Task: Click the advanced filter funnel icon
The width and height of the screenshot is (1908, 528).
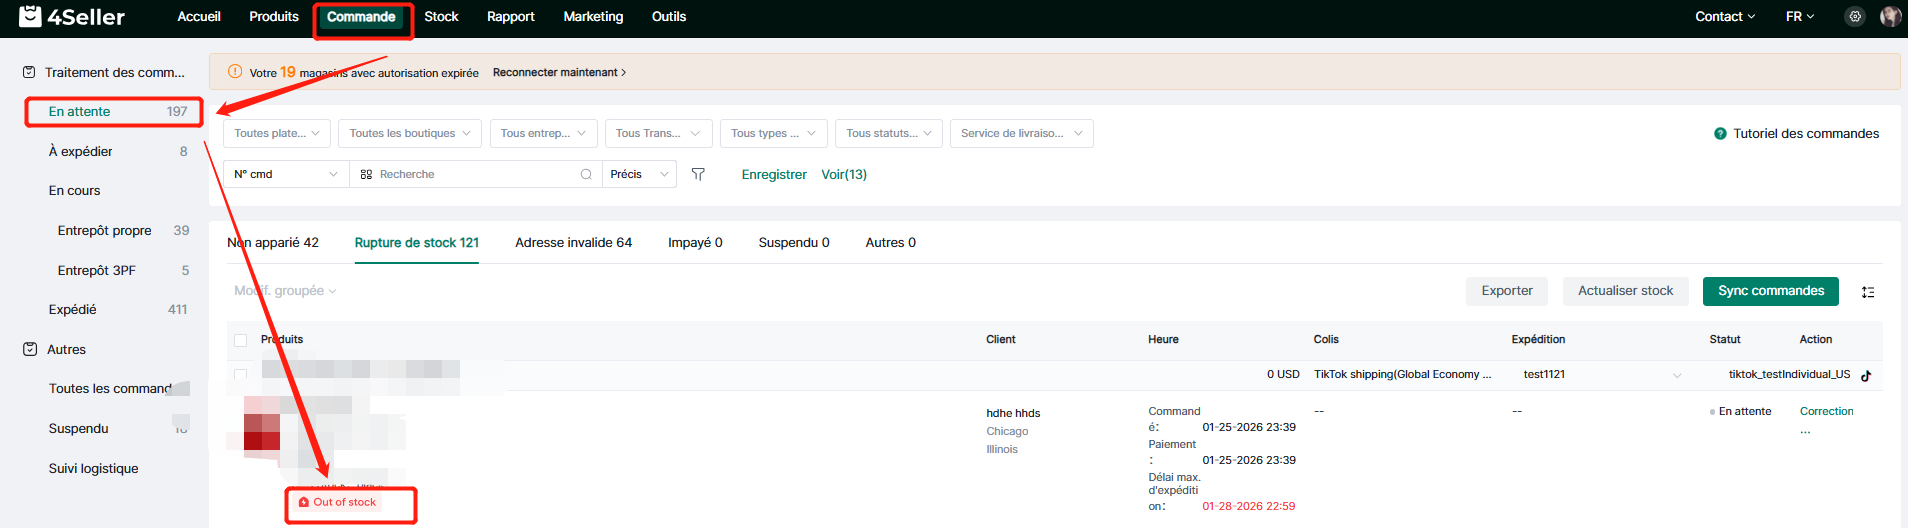Action: 698,174
